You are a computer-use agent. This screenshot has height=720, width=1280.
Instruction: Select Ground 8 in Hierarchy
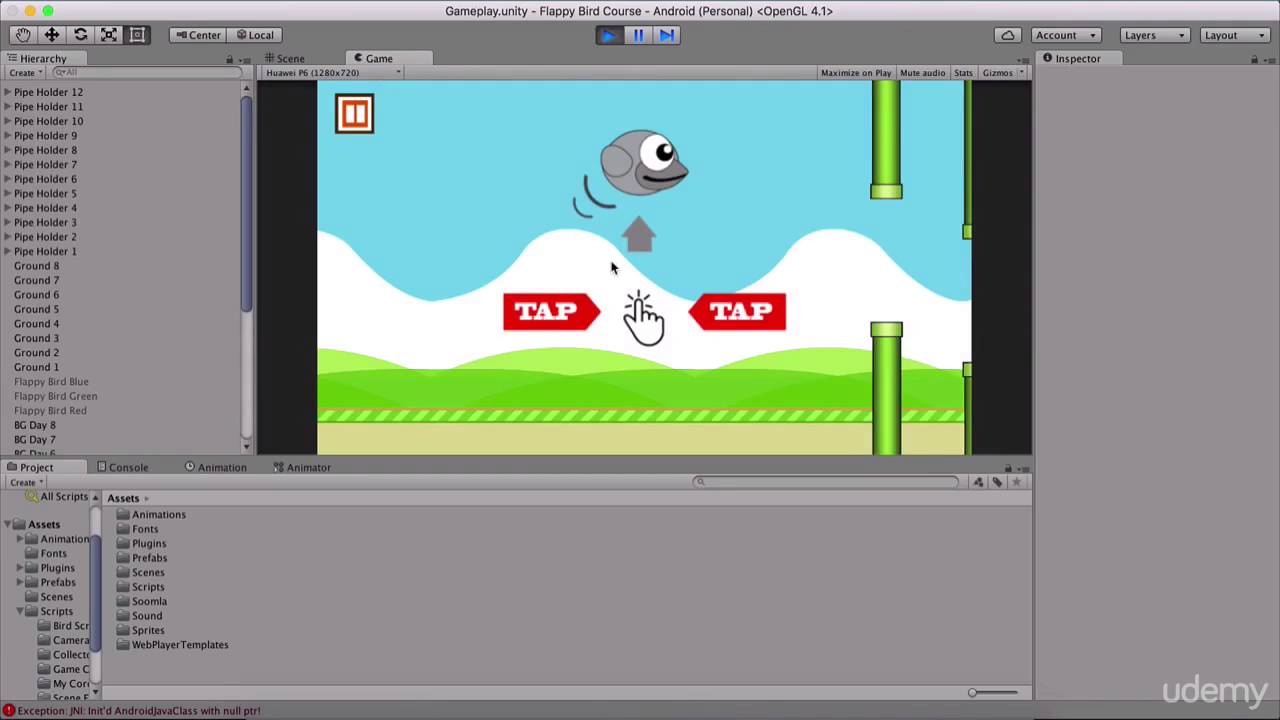[36, 266]
